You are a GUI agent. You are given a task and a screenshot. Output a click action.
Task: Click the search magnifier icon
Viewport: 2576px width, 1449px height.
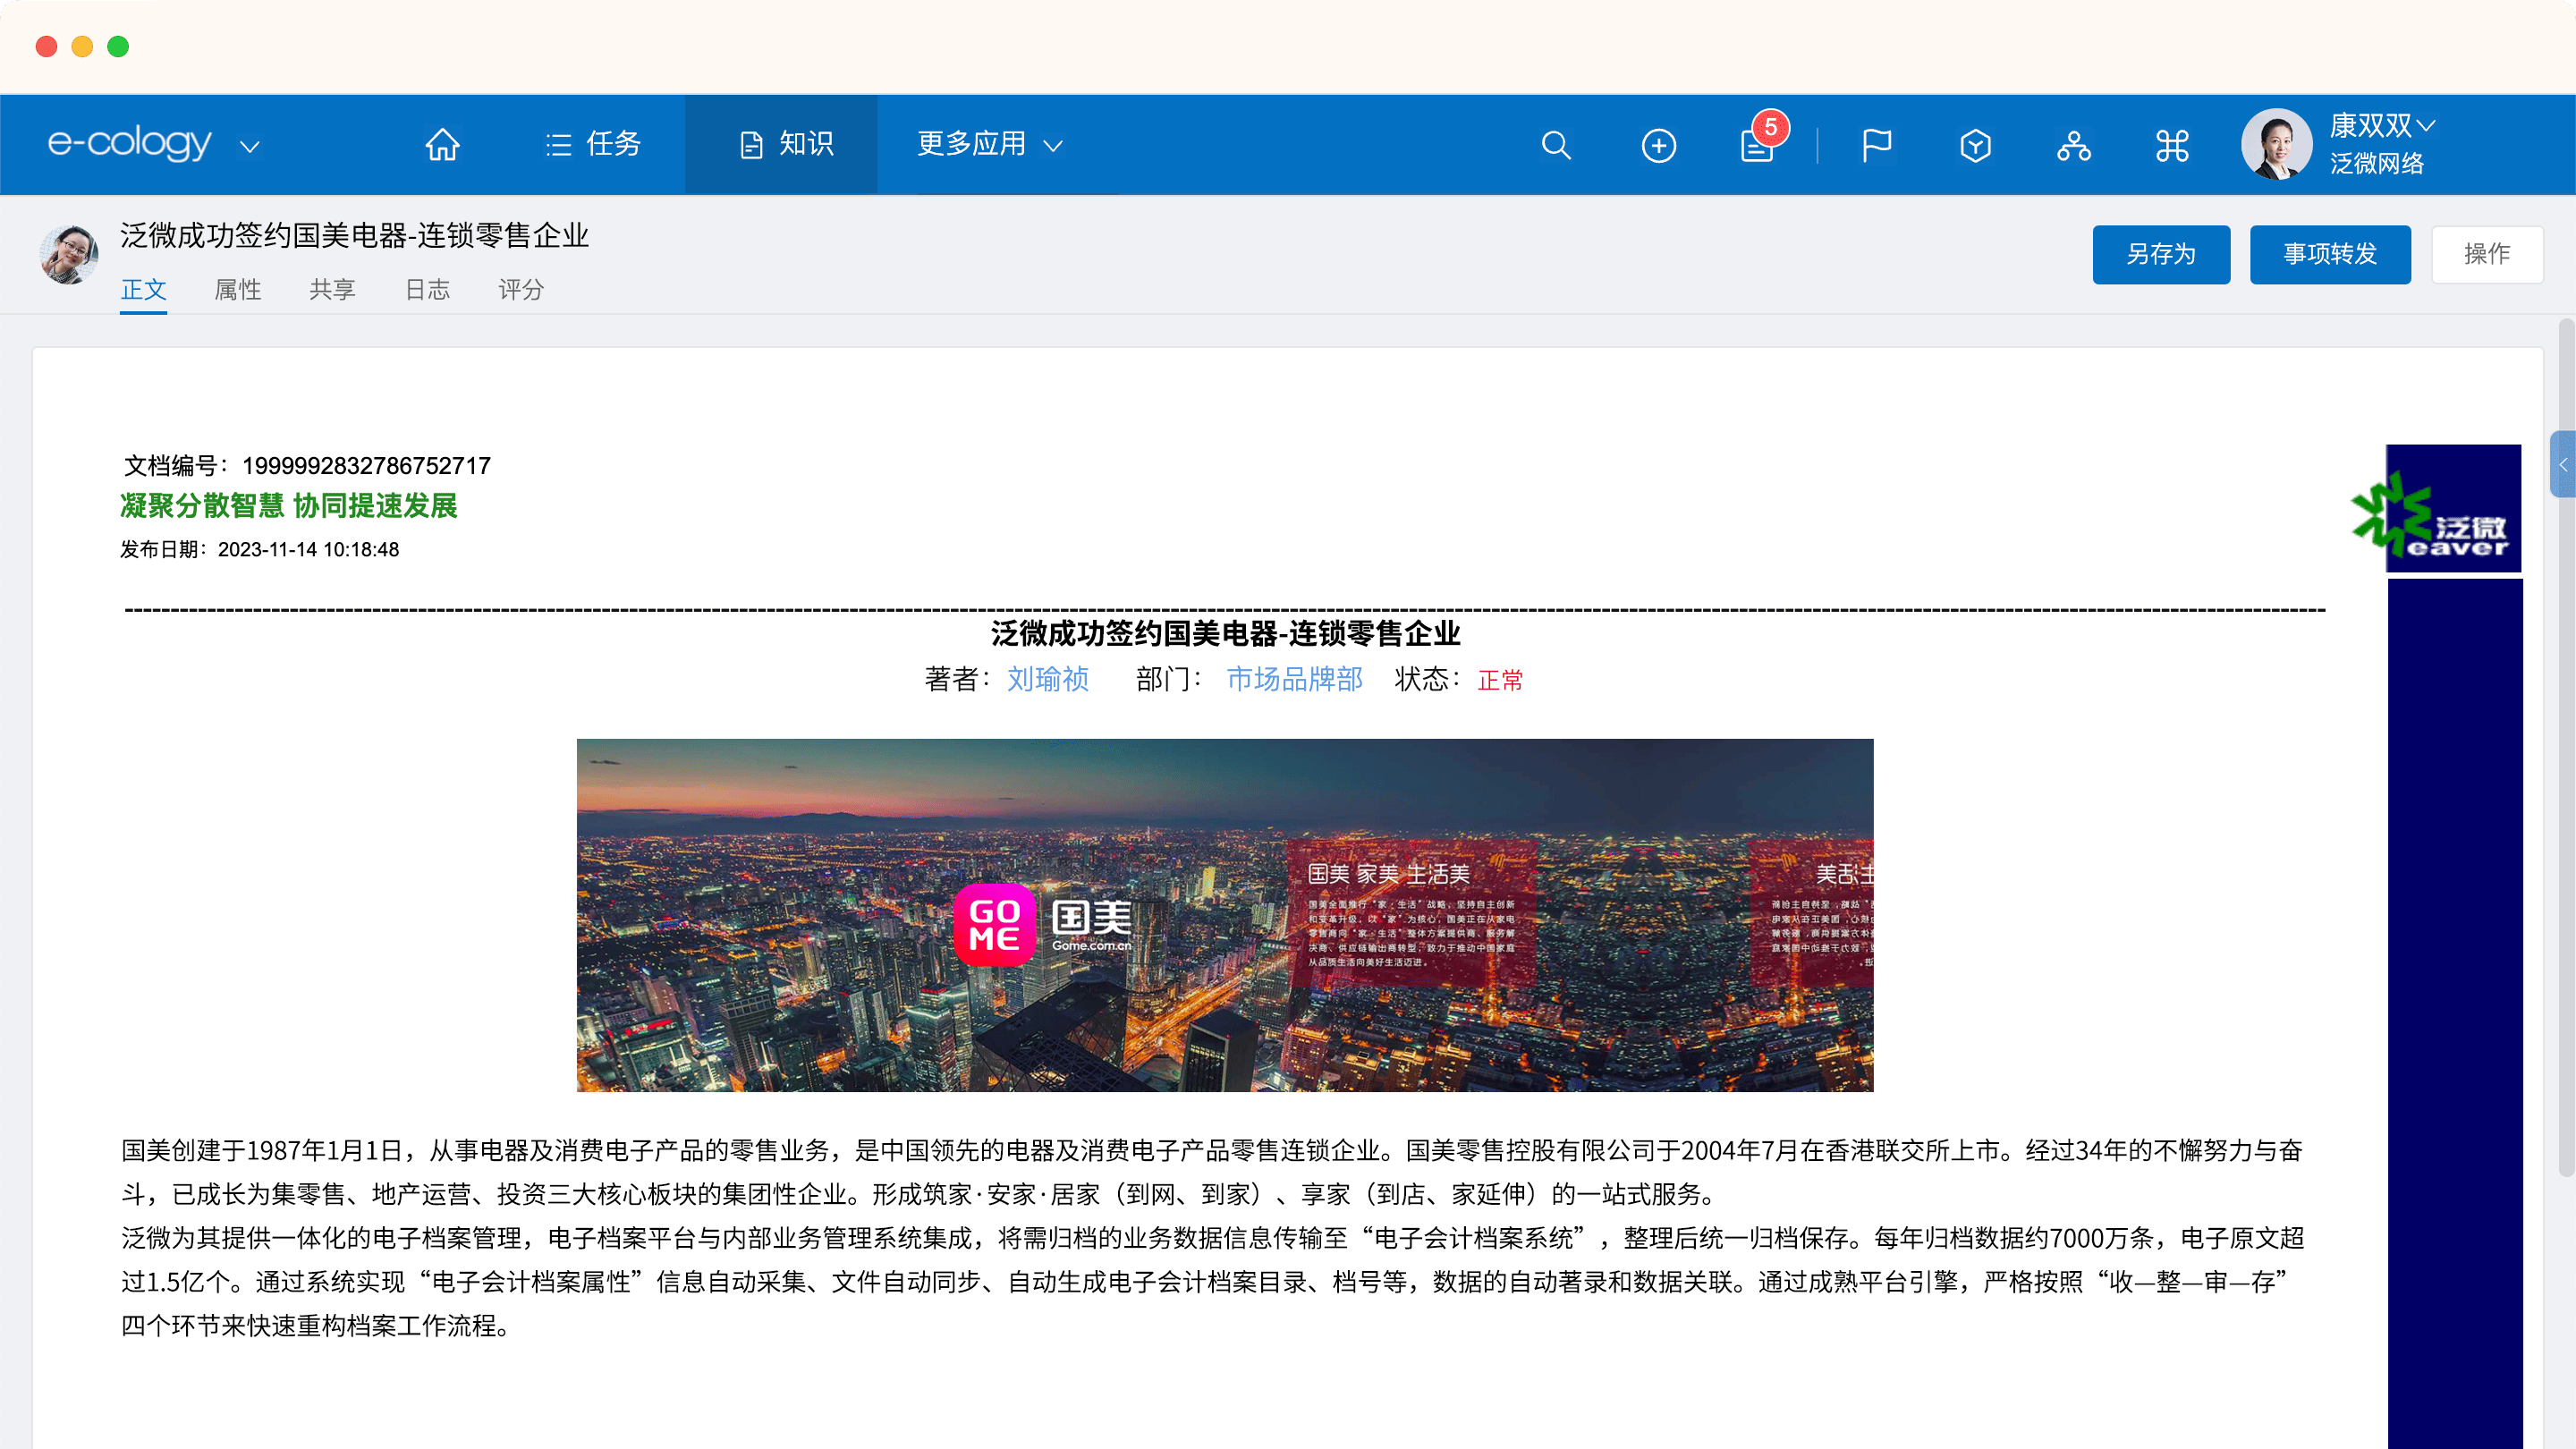coord(1556,146)
